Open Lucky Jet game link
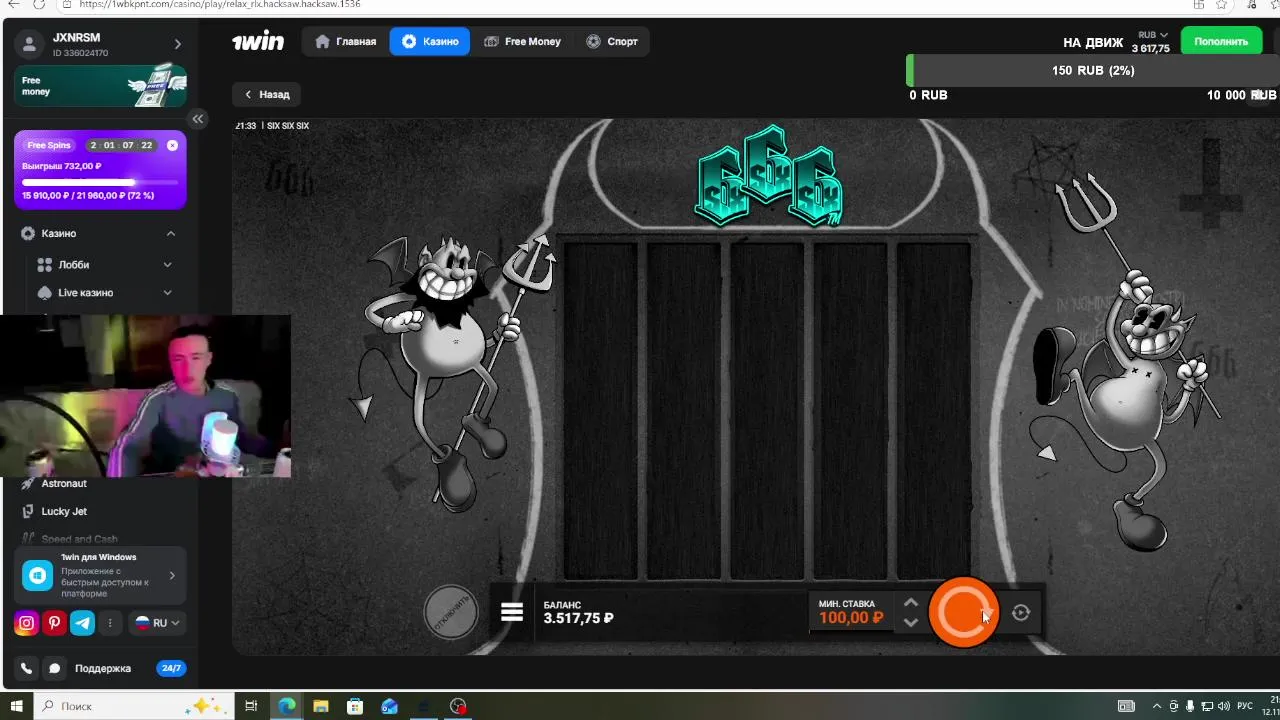Image resolution: width=1280 pixels, height=720 pixels. coord(64,511)
